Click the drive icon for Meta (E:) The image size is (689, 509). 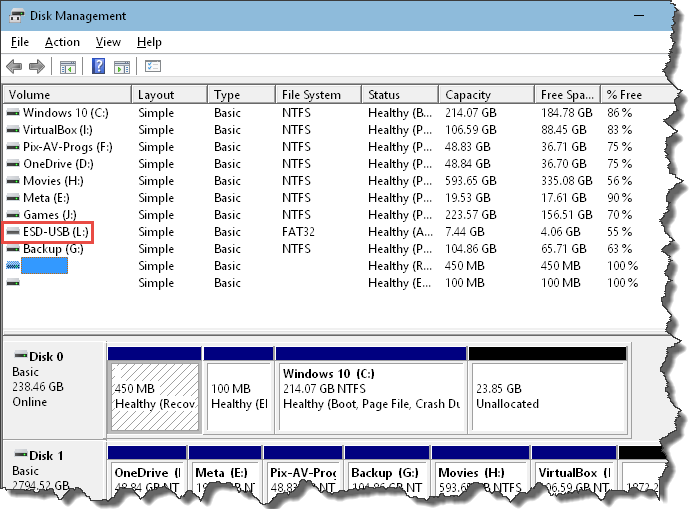point(13,198)
